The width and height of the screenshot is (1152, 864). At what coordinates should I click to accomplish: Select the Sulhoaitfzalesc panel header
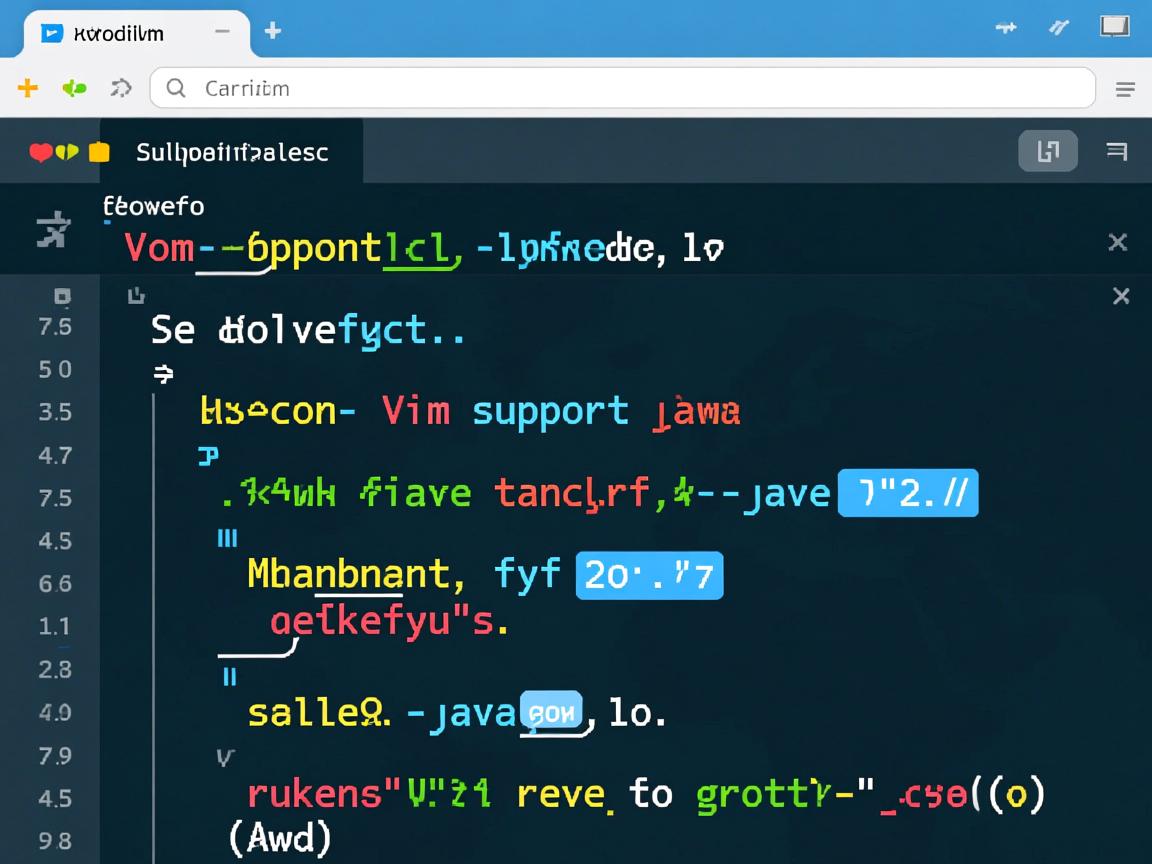231,152
